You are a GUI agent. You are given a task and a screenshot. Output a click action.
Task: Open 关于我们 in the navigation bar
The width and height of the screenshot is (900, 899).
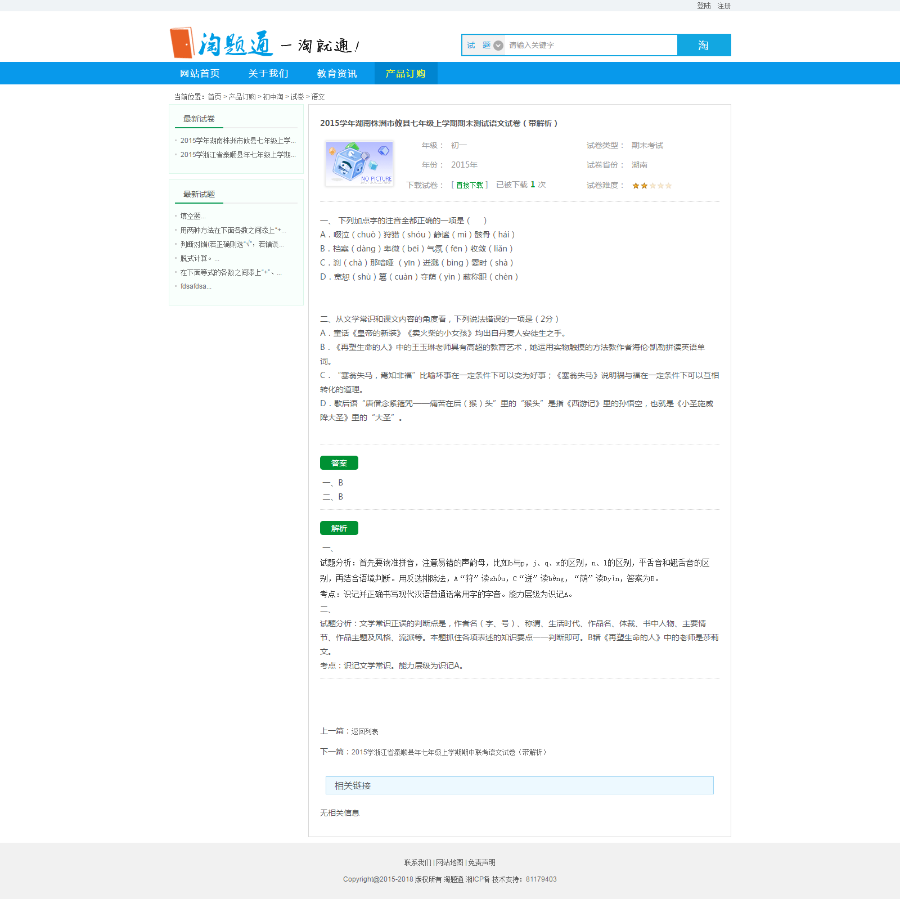pyautogui.click(x=268, y=73)
